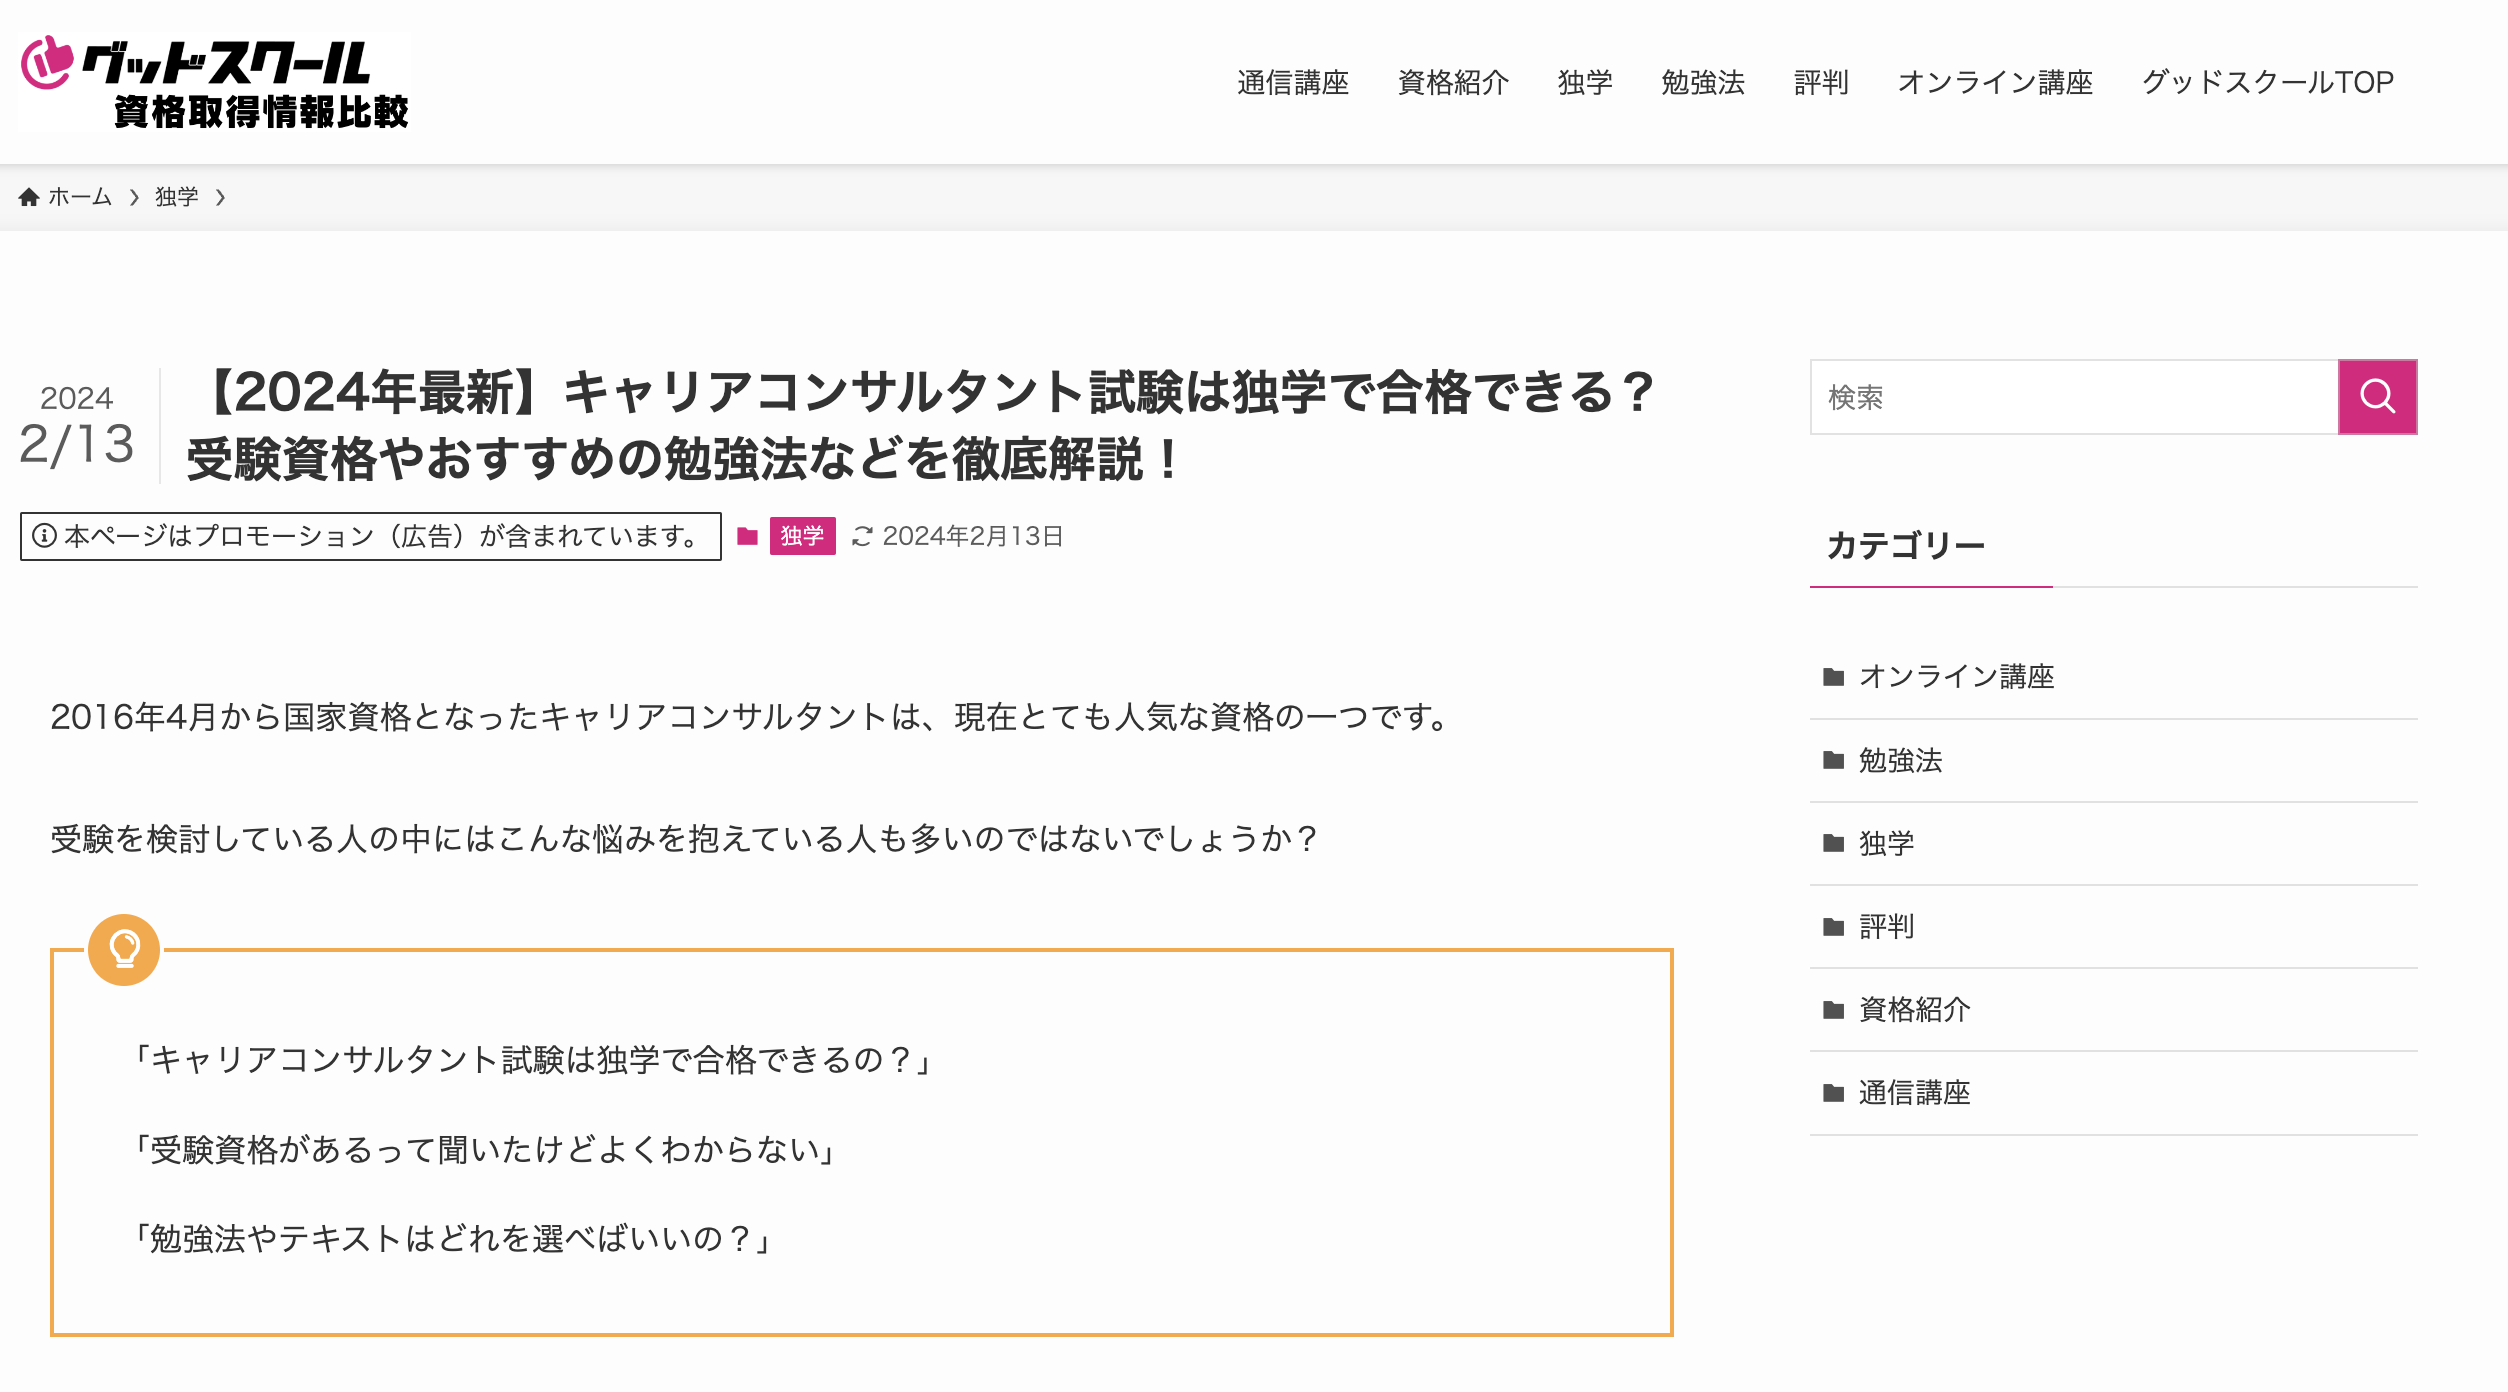Click the home icon in breadcrumb
Screen dimensions: 2508x1392
click(x=29, y=197)
